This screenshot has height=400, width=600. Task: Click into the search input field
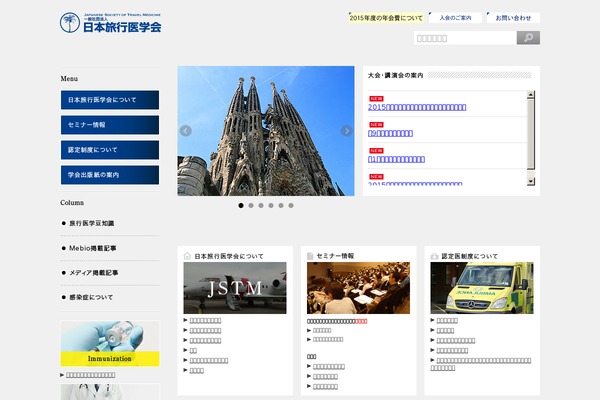coord(465,38)
